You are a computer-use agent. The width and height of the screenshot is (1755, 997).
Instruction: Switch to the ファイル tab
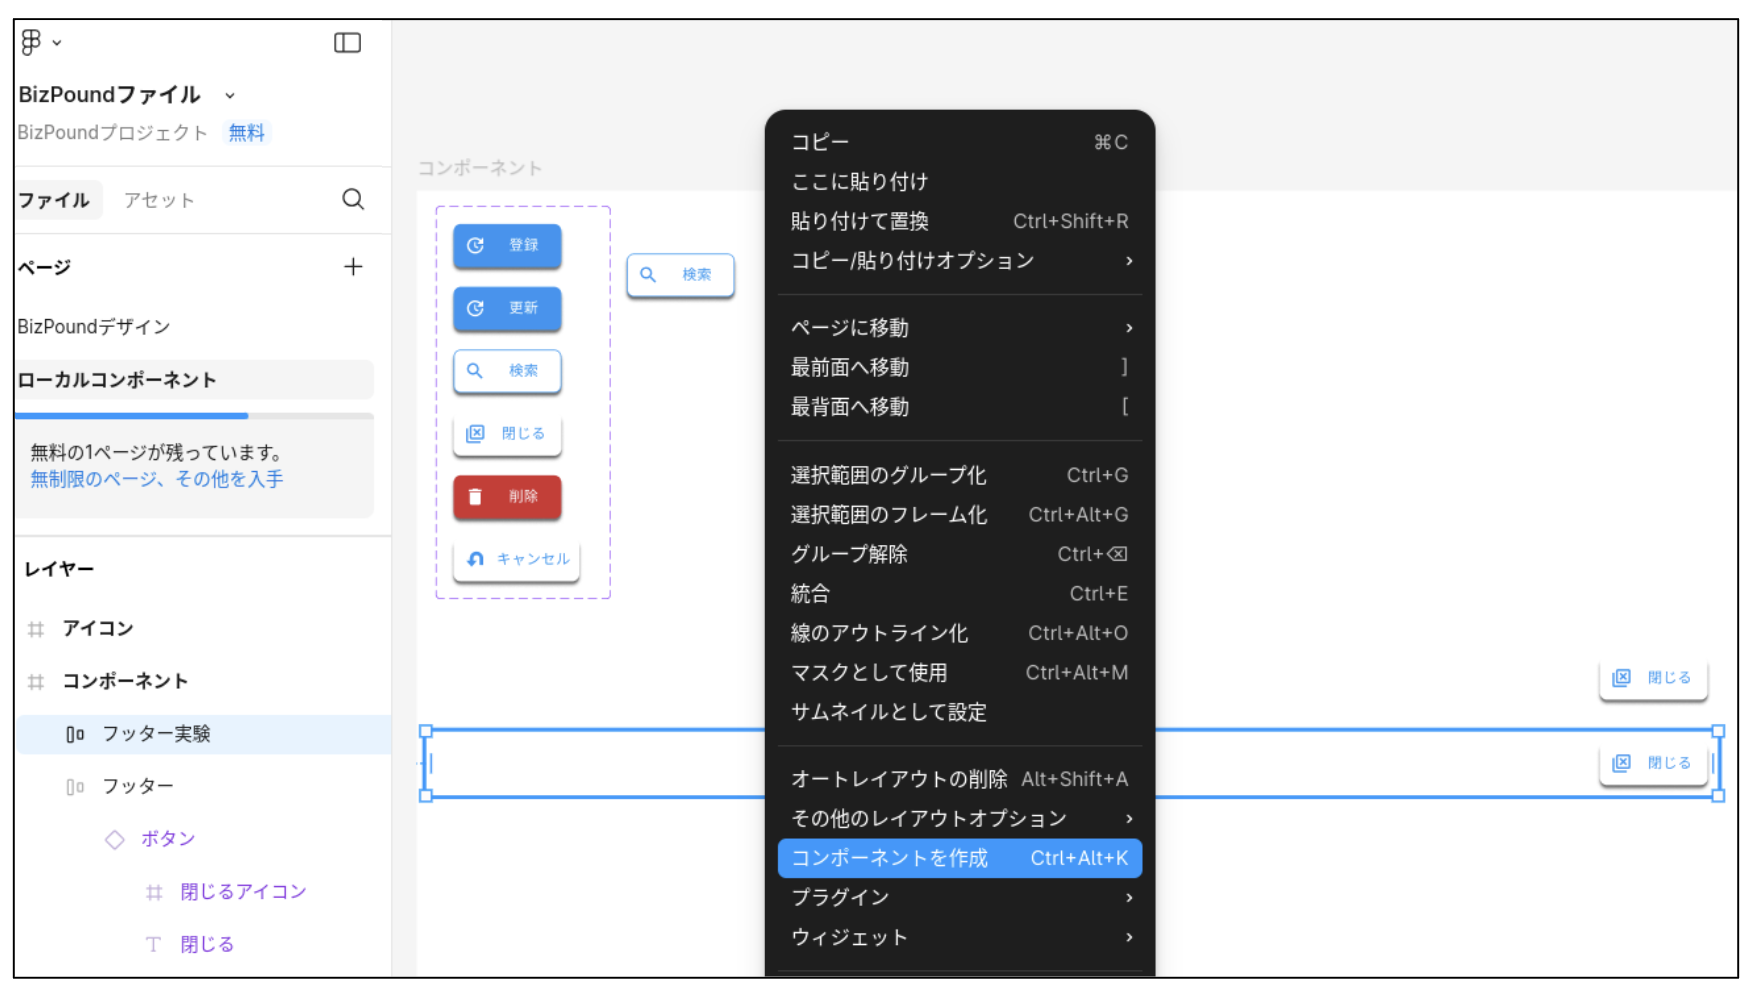pos(57,200)
